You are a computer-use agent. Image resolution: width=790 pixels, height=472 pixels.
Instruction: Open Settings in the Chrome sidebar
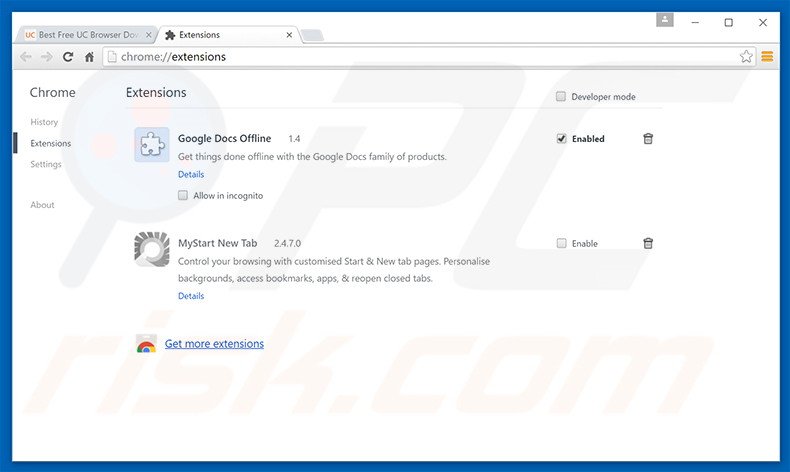[x=46, y=164]
